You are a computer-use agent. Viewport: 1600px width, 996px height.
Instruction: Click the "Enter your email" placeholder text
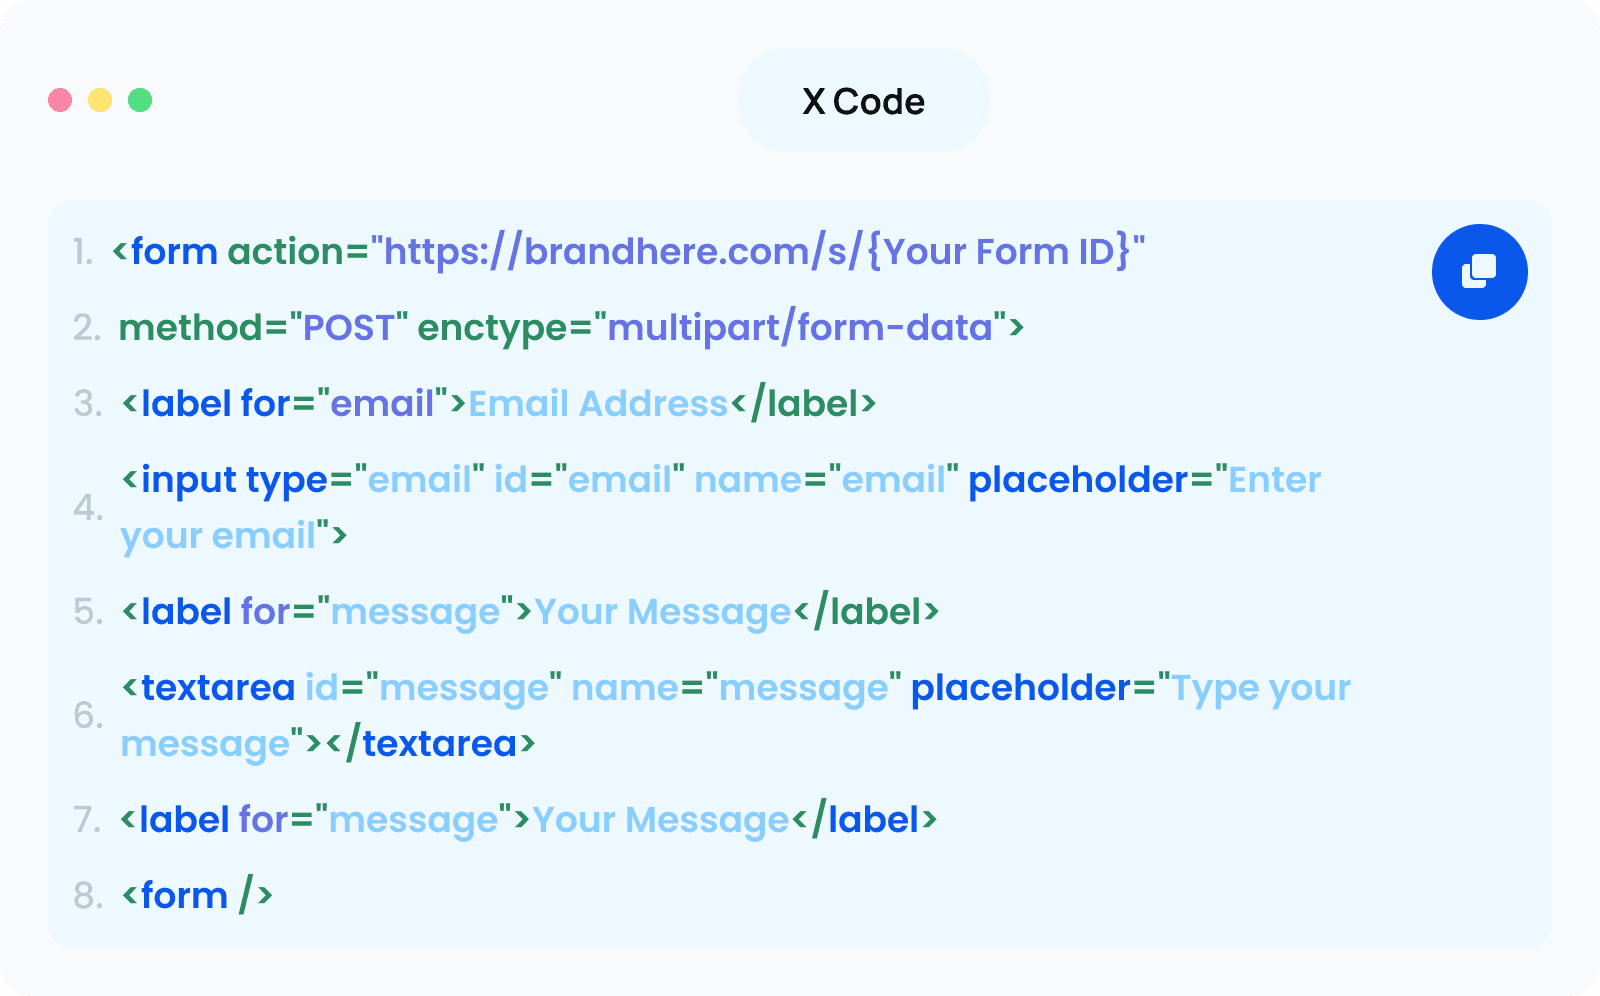click(721, 508)
